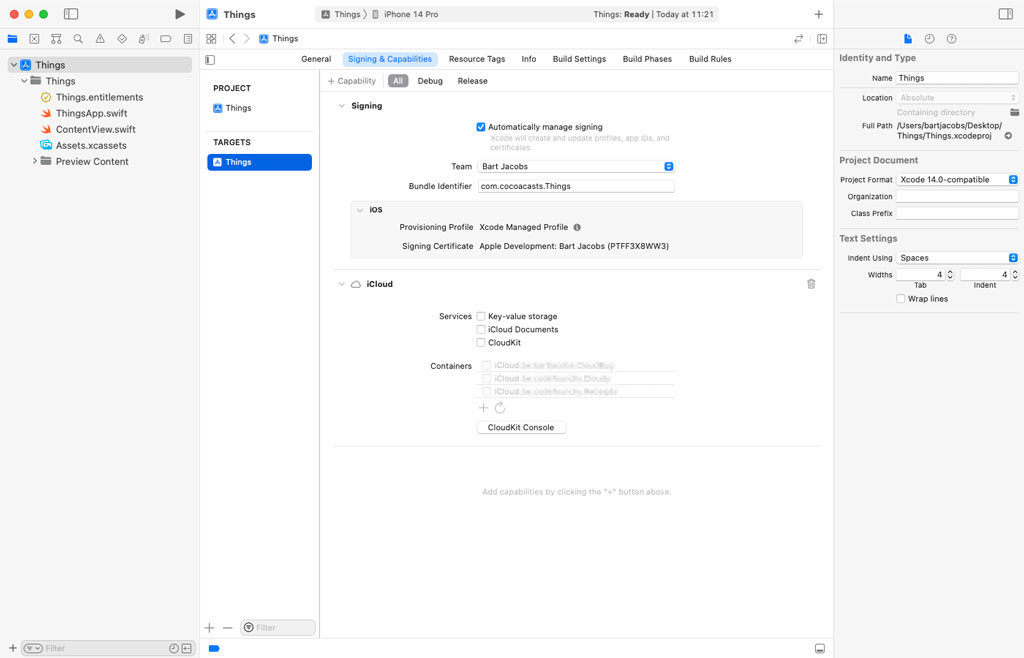Toggle the inspectors panel in the toolbar
The height and width of the screenshot is (658, 1024).
pyautogui.click(x=1006, y=14)
